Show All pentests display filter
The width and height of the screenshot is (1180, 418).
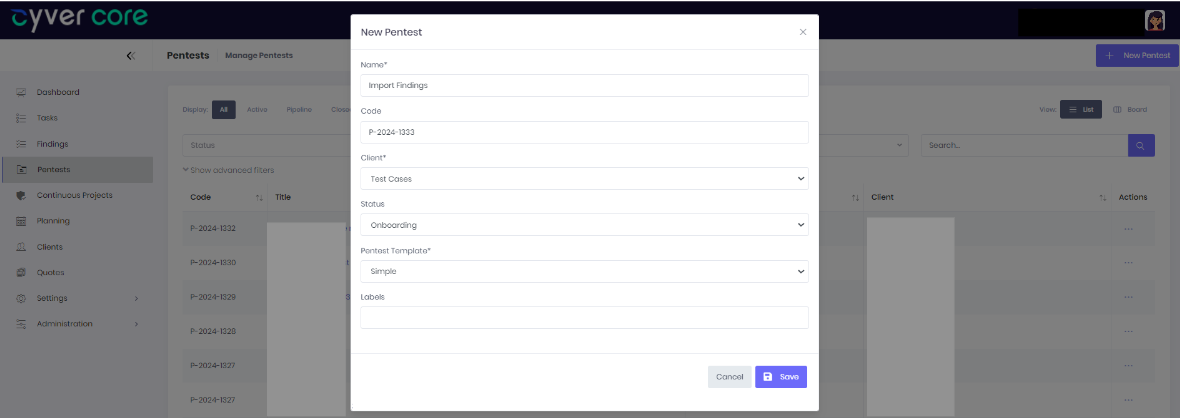point(224,109)
